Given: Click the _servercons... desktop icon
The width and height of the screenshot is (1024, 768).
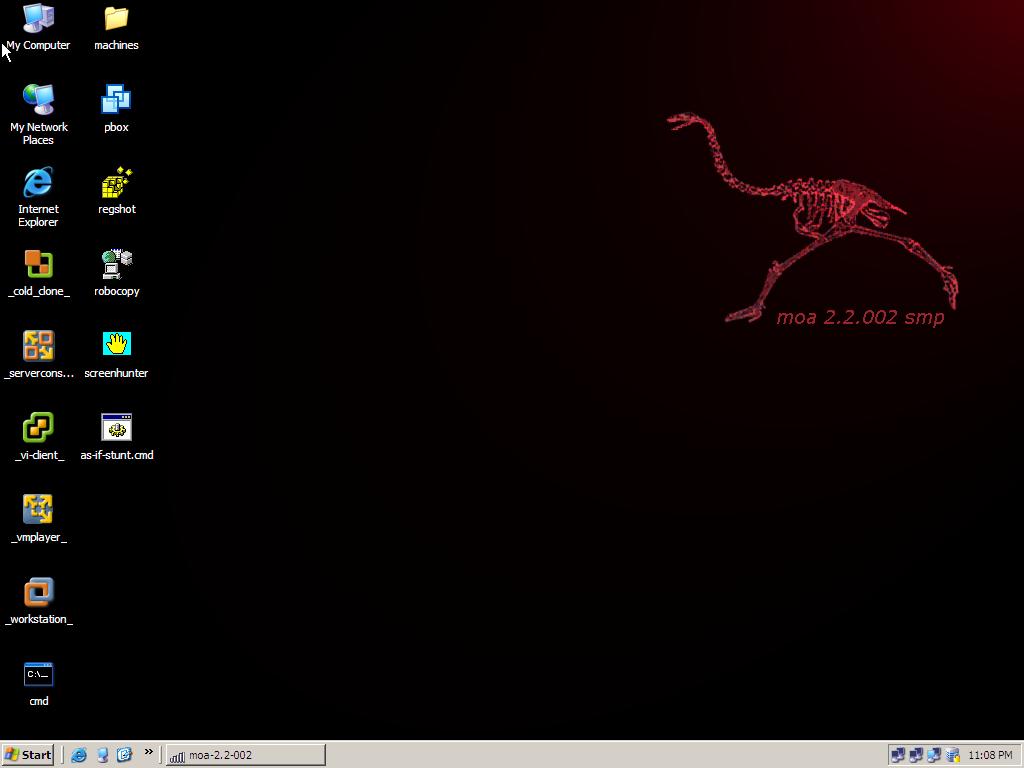Looking at the screenshot, I should (x=38, y=347).
